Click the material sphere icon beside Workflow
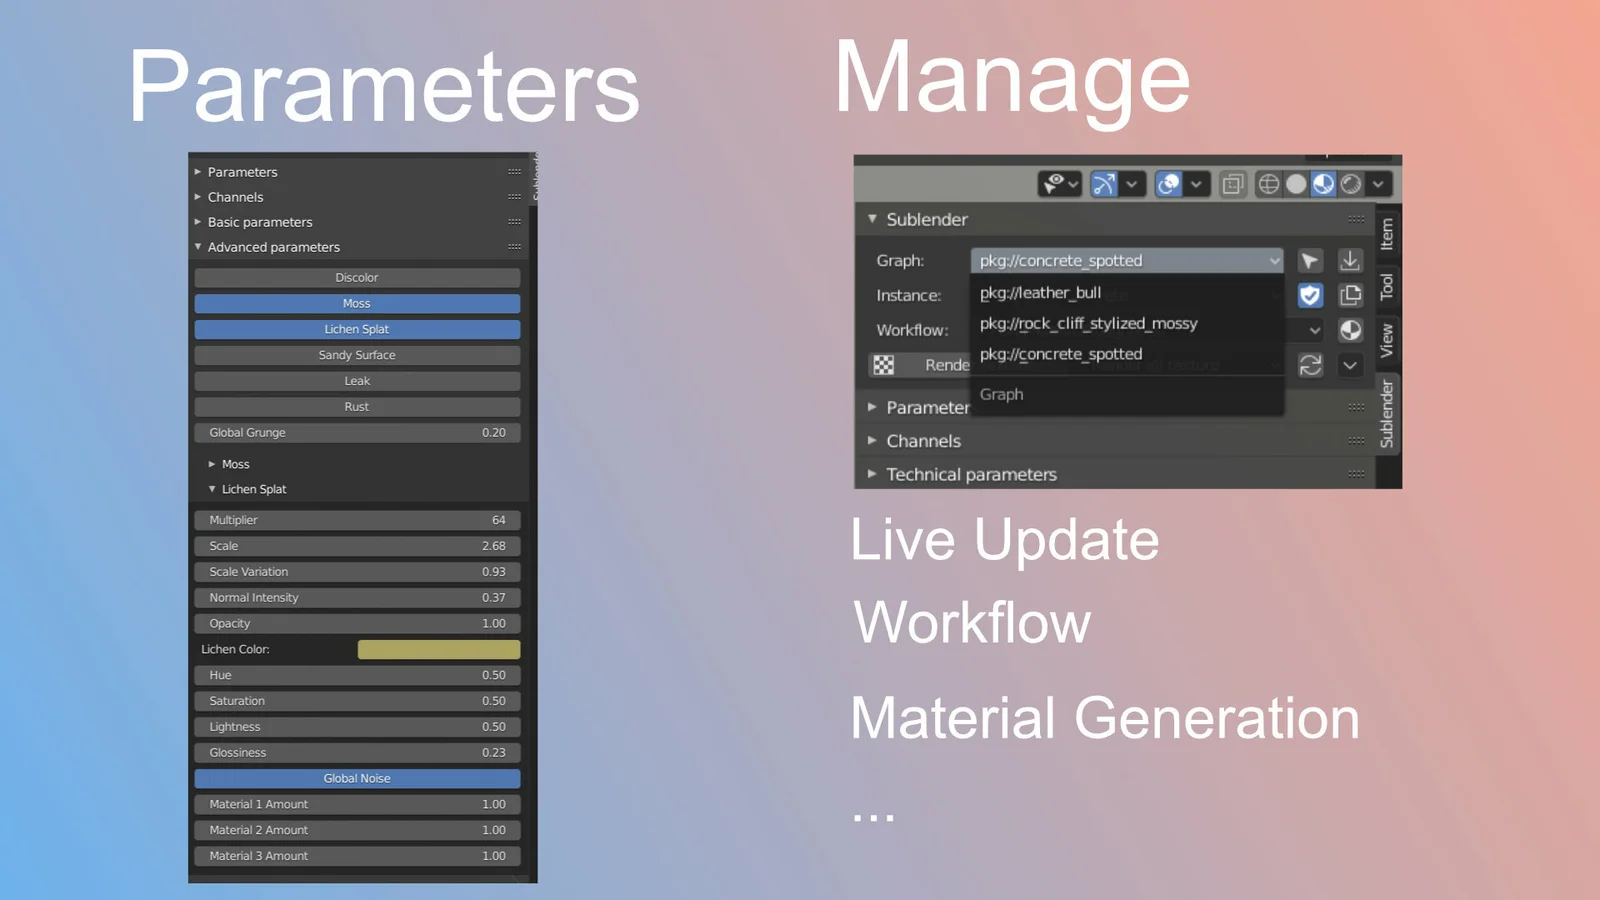The width and height of the screenshot is (1600, 900). (1350, 330)
